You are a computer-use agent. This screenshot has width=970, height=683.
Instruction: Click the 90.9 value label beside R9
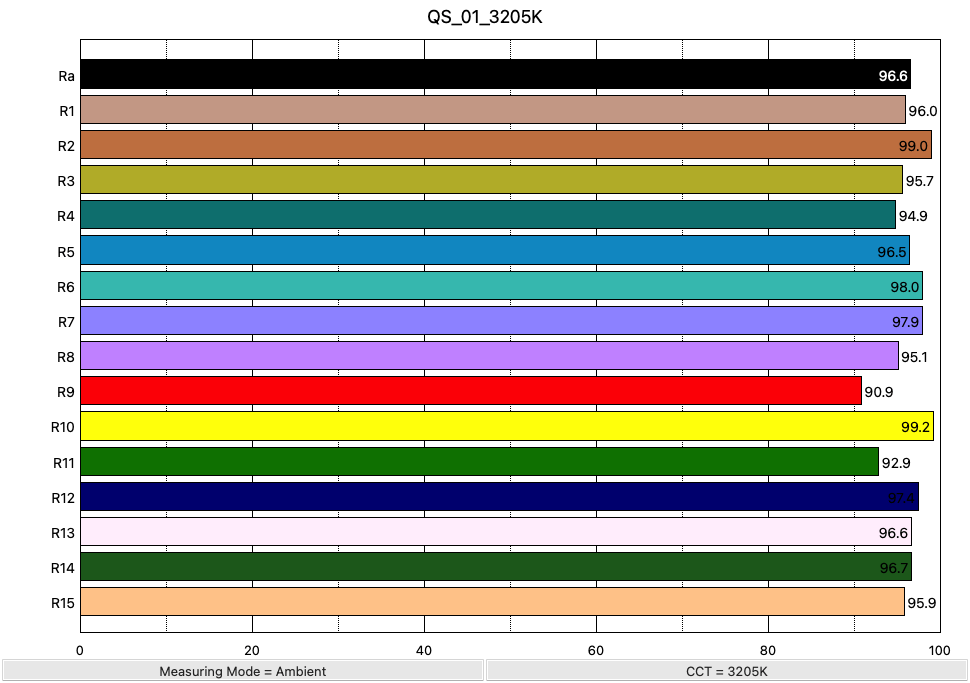point(878,392)
